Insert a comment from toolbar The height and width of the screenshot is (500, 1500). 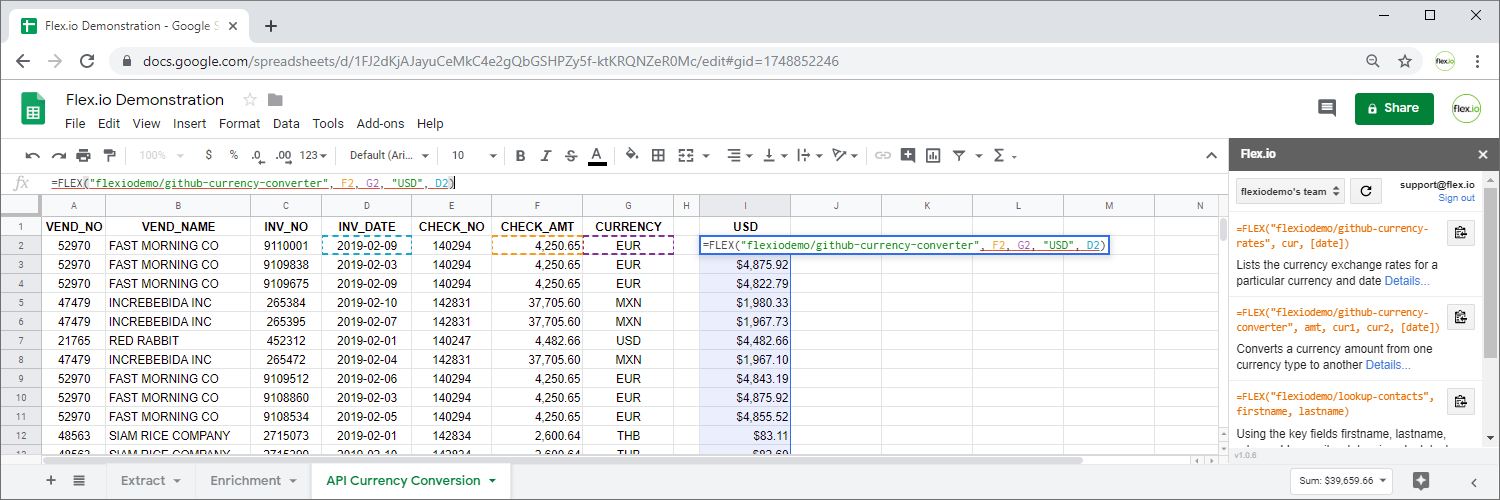point(908,155)
